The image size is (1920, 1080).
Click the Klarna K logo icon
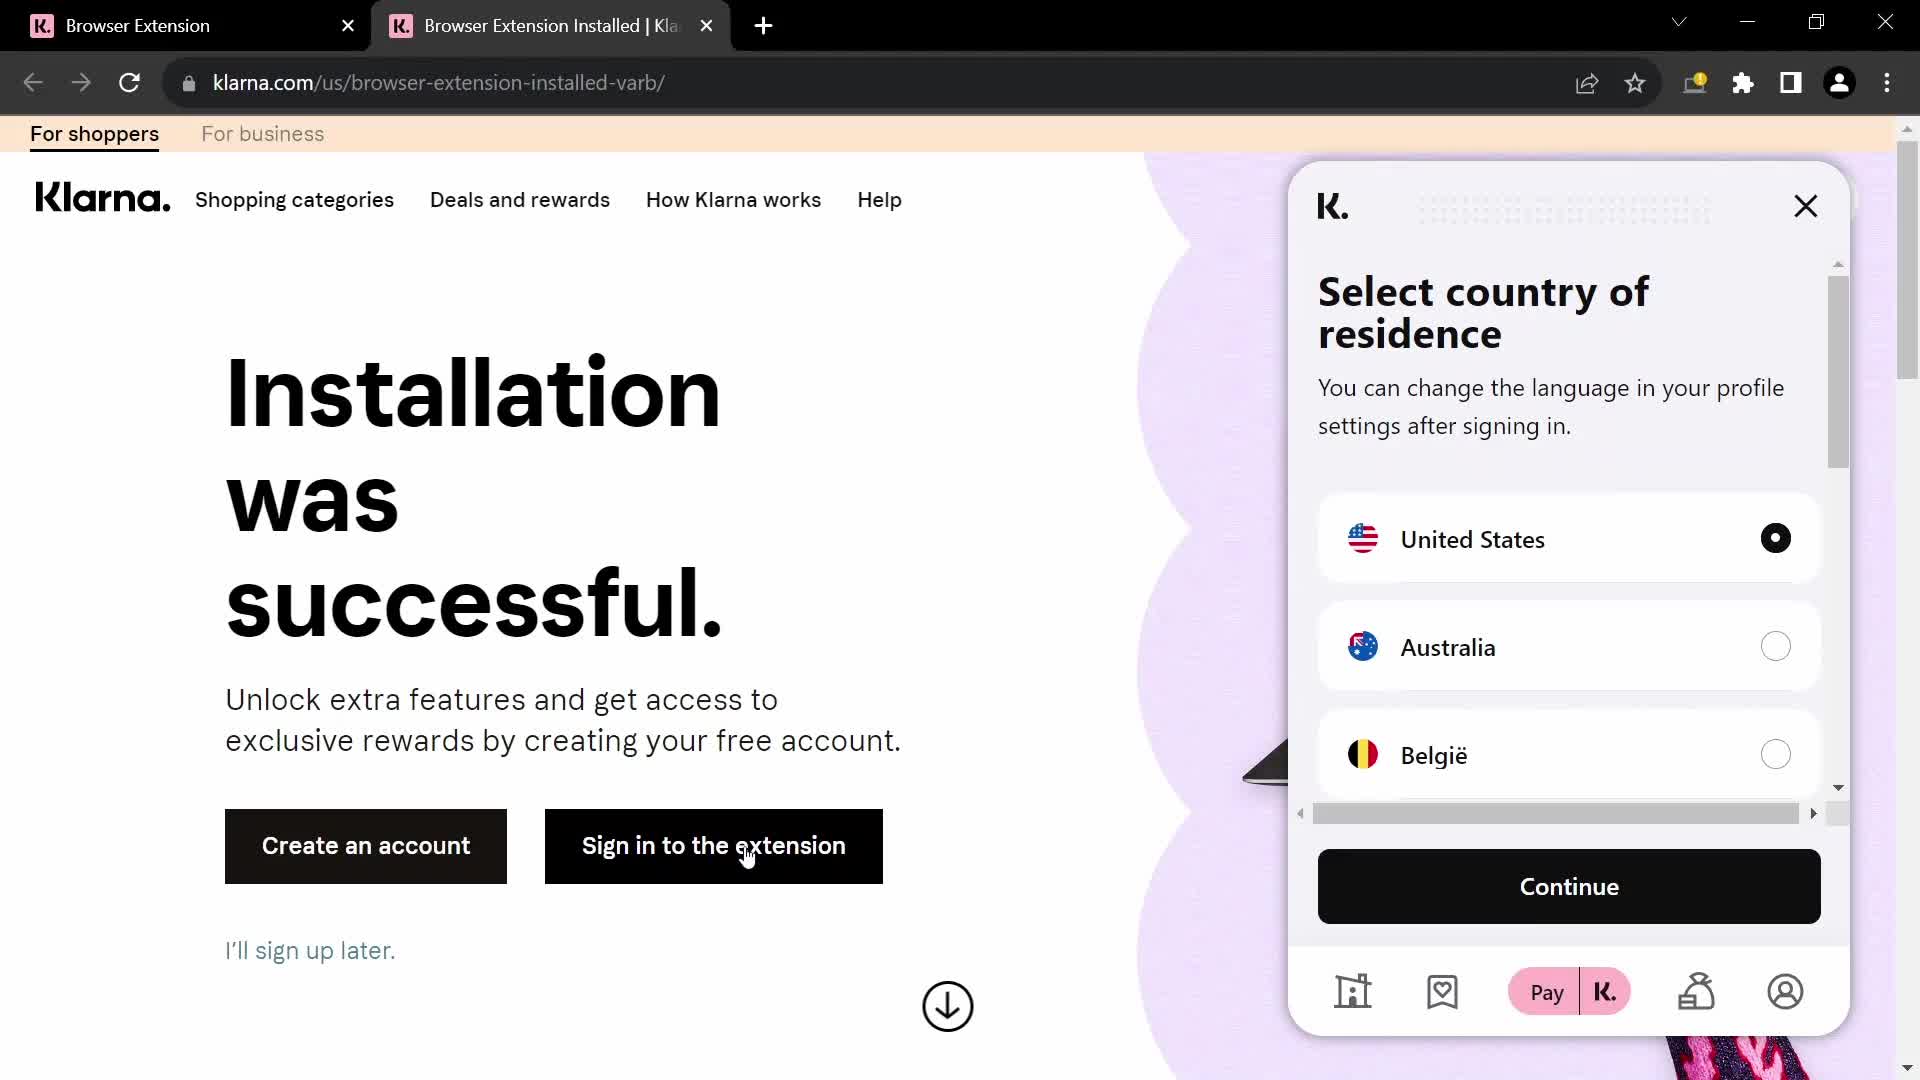(x=1332, y=206)
